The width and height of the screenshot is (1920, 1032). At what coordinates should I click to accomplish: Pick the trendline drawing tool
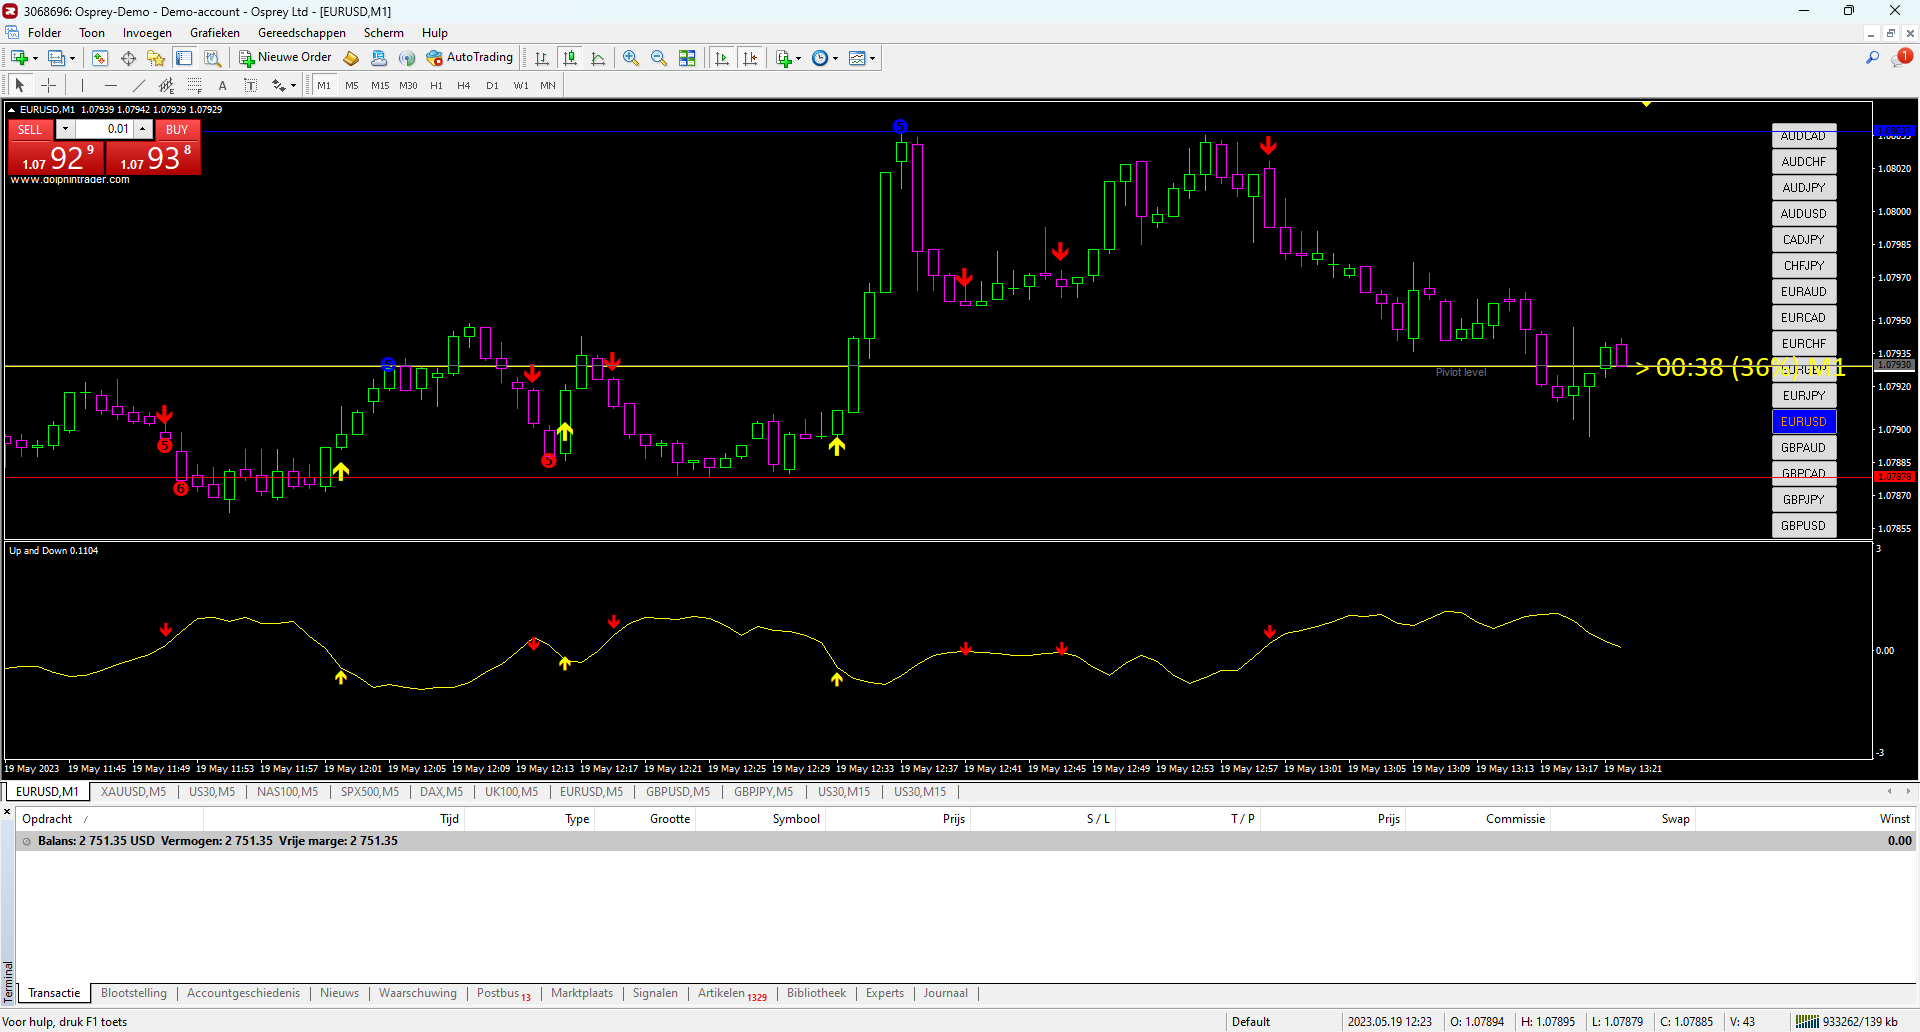click(139, 86)
